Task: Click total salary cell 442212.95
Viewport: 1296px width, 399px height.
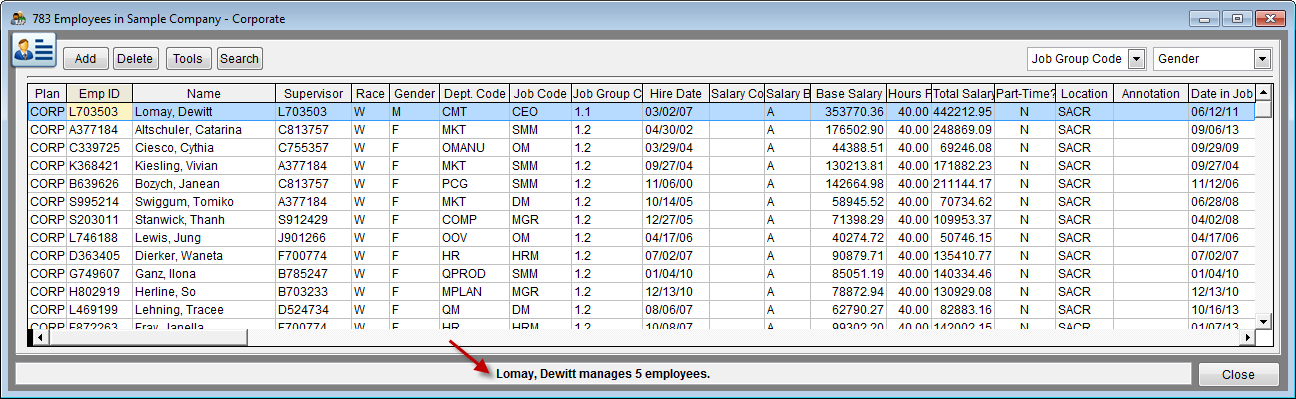Action: tap(963, 112)
